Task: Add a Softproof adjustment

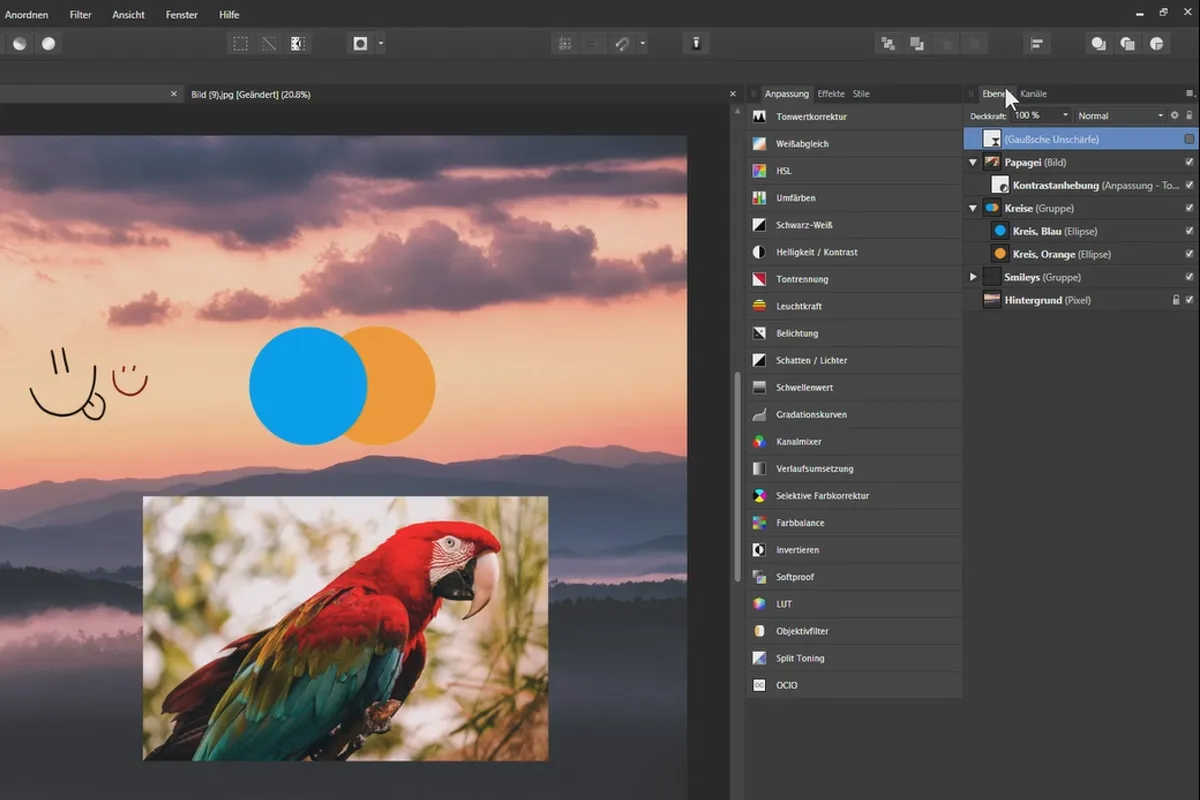Action: pyautogui.click(x=855, y=577)
